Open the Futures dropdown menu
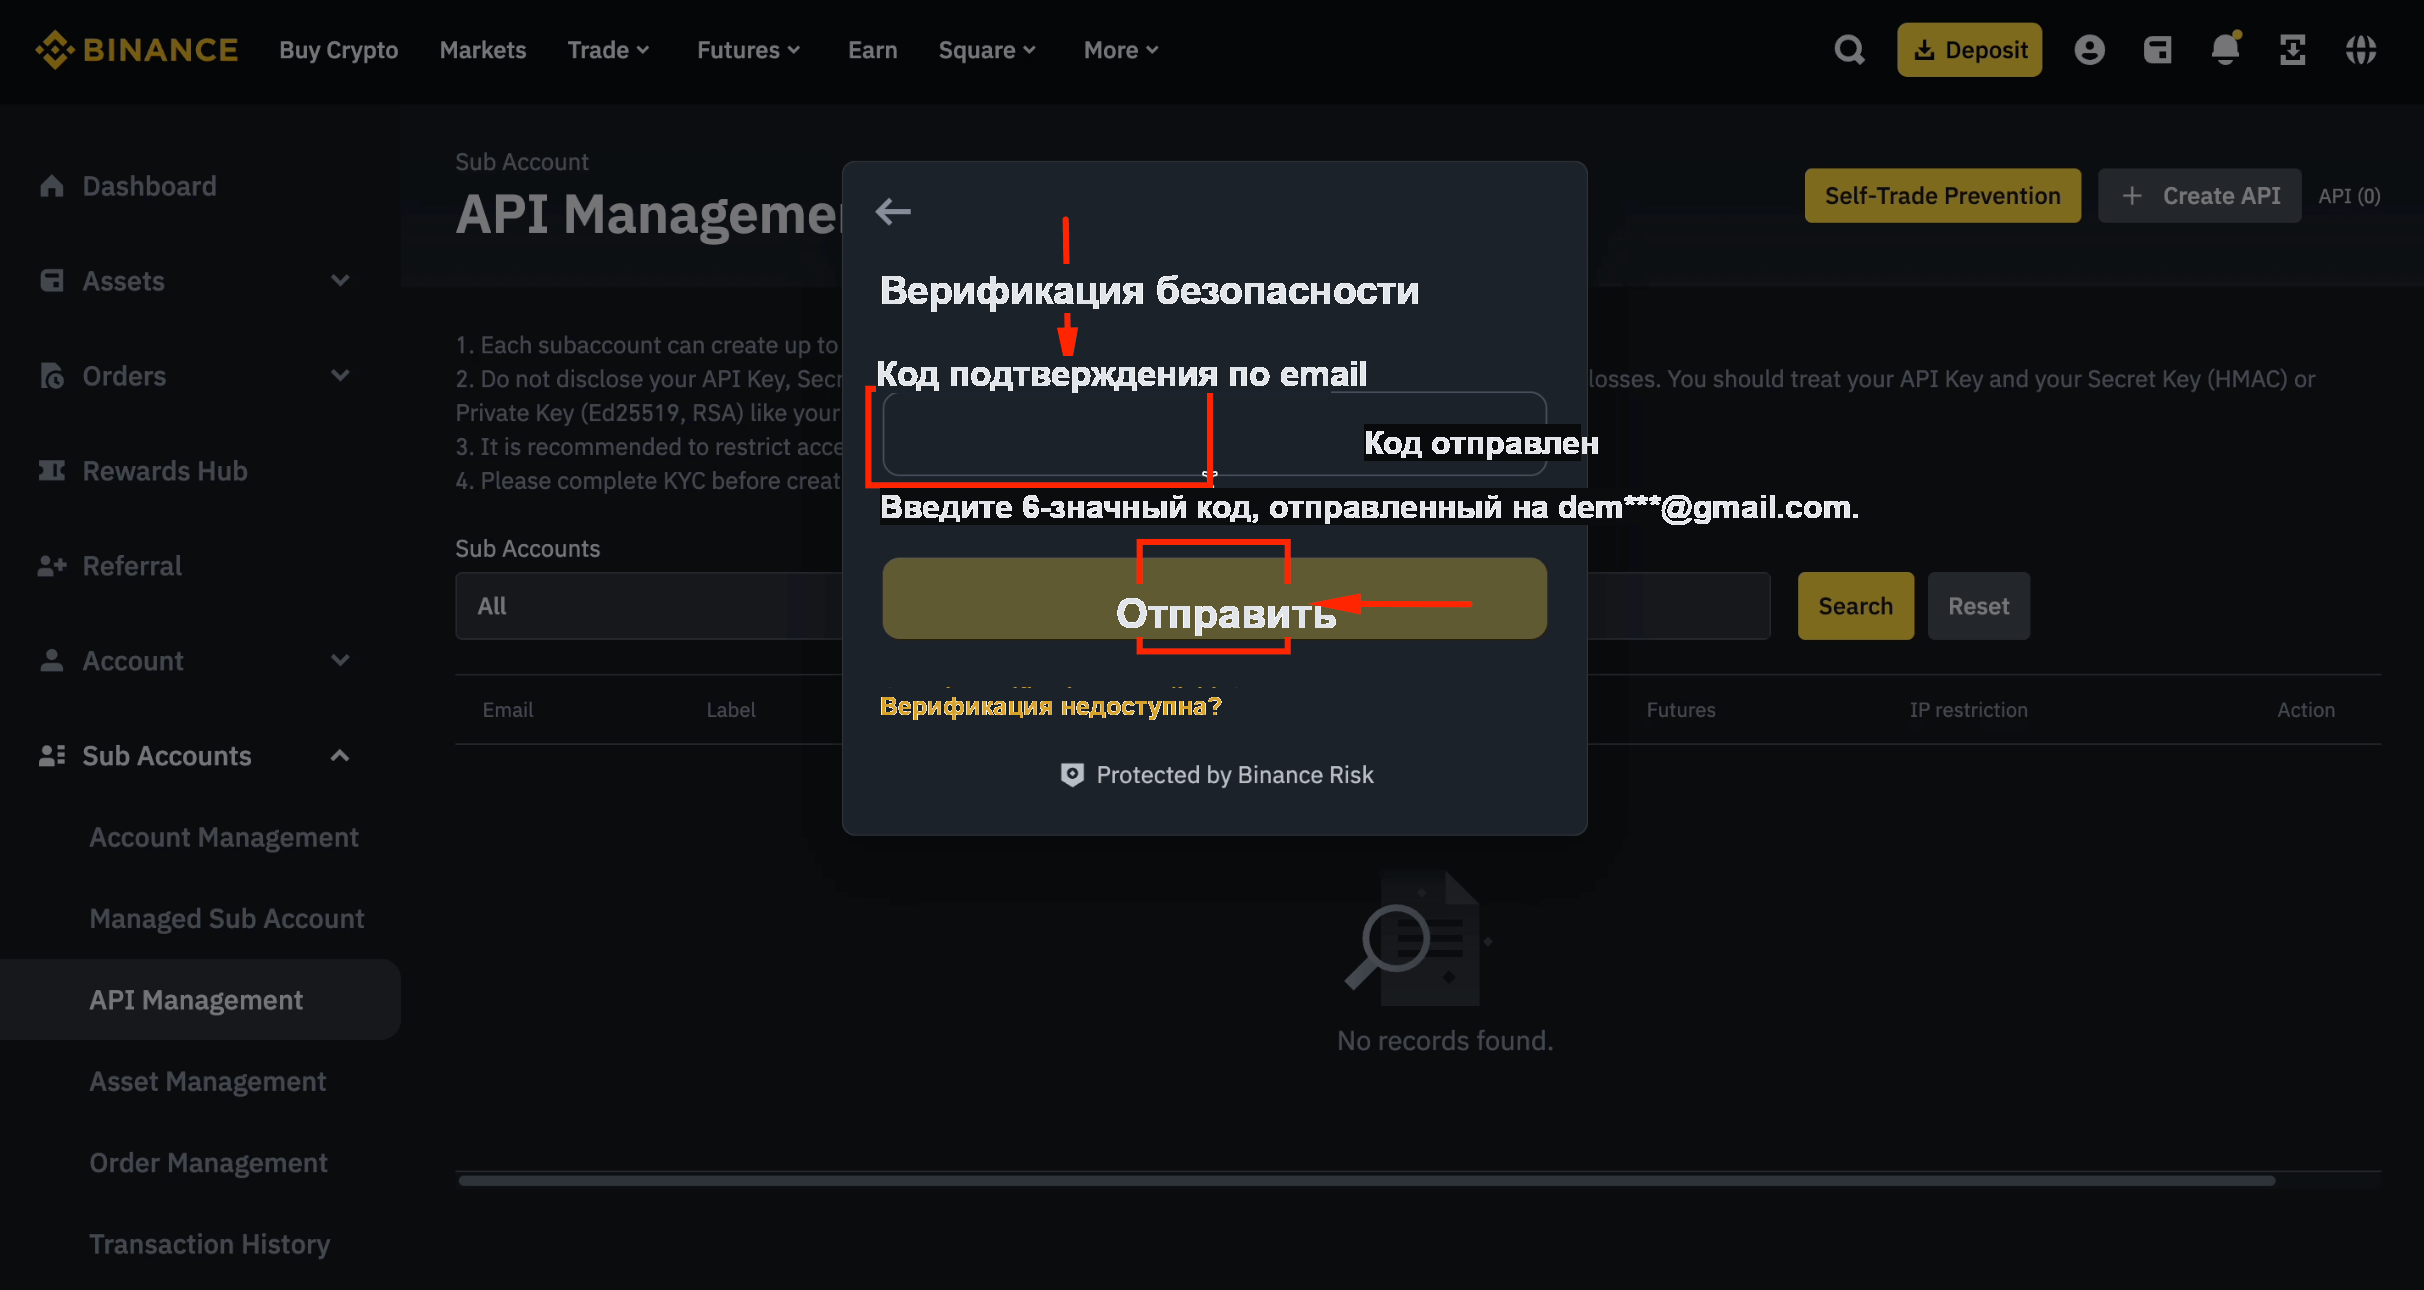The image size is (2424, 1290). [x=749, y=50]
